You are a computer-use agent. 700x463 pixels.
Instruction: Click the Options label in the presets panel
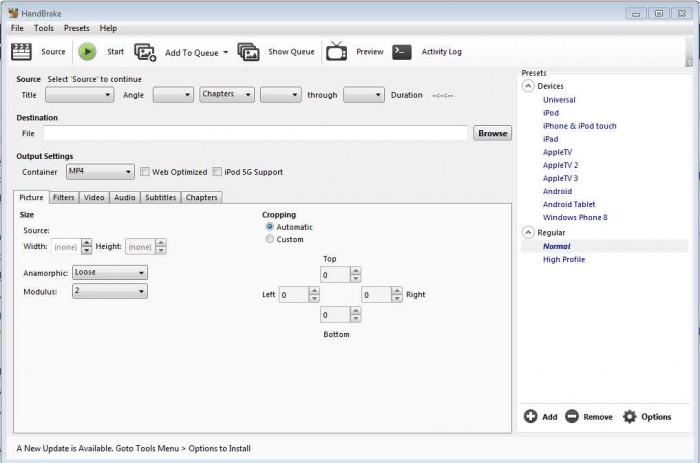click(x=656, y=417)
